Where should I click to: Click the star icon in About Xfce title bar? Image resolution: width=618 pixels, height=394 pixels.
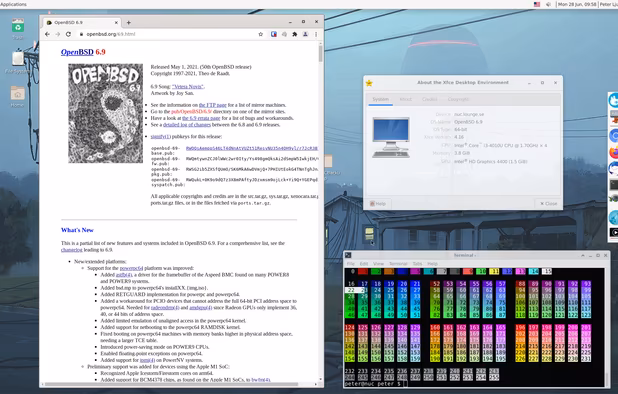(369, 83)
